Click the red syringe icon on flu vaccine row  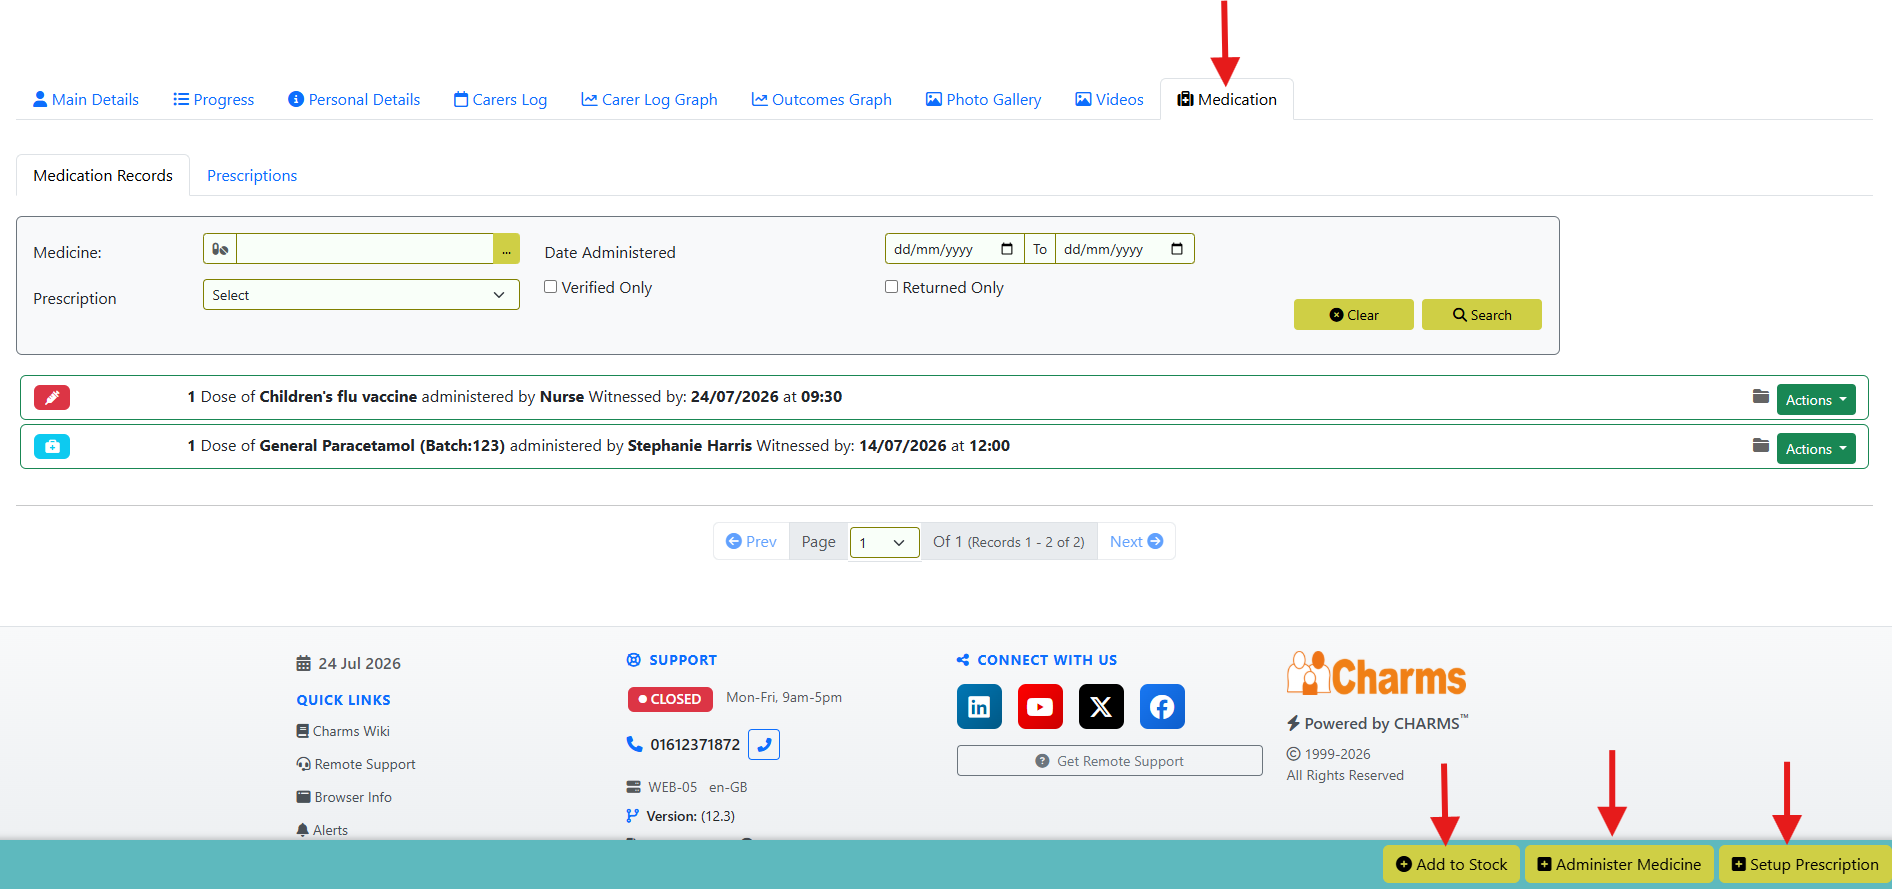pos(52,397)
